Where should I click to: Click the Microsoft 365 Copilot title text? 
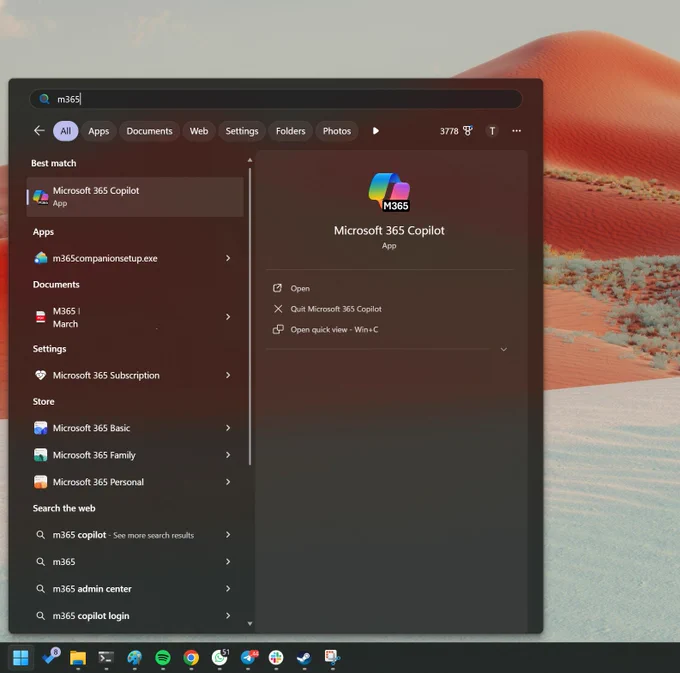[x=389, y=230]
